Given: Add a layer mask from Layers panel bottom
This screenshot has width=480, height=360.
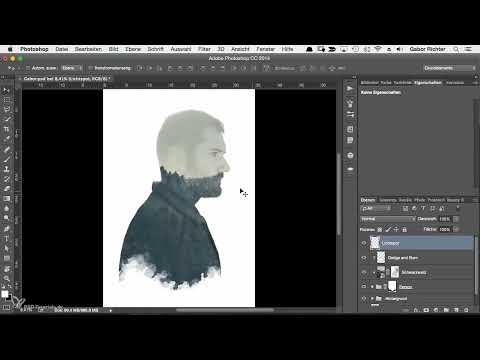Looking at the screenshot, I should 426,310.
